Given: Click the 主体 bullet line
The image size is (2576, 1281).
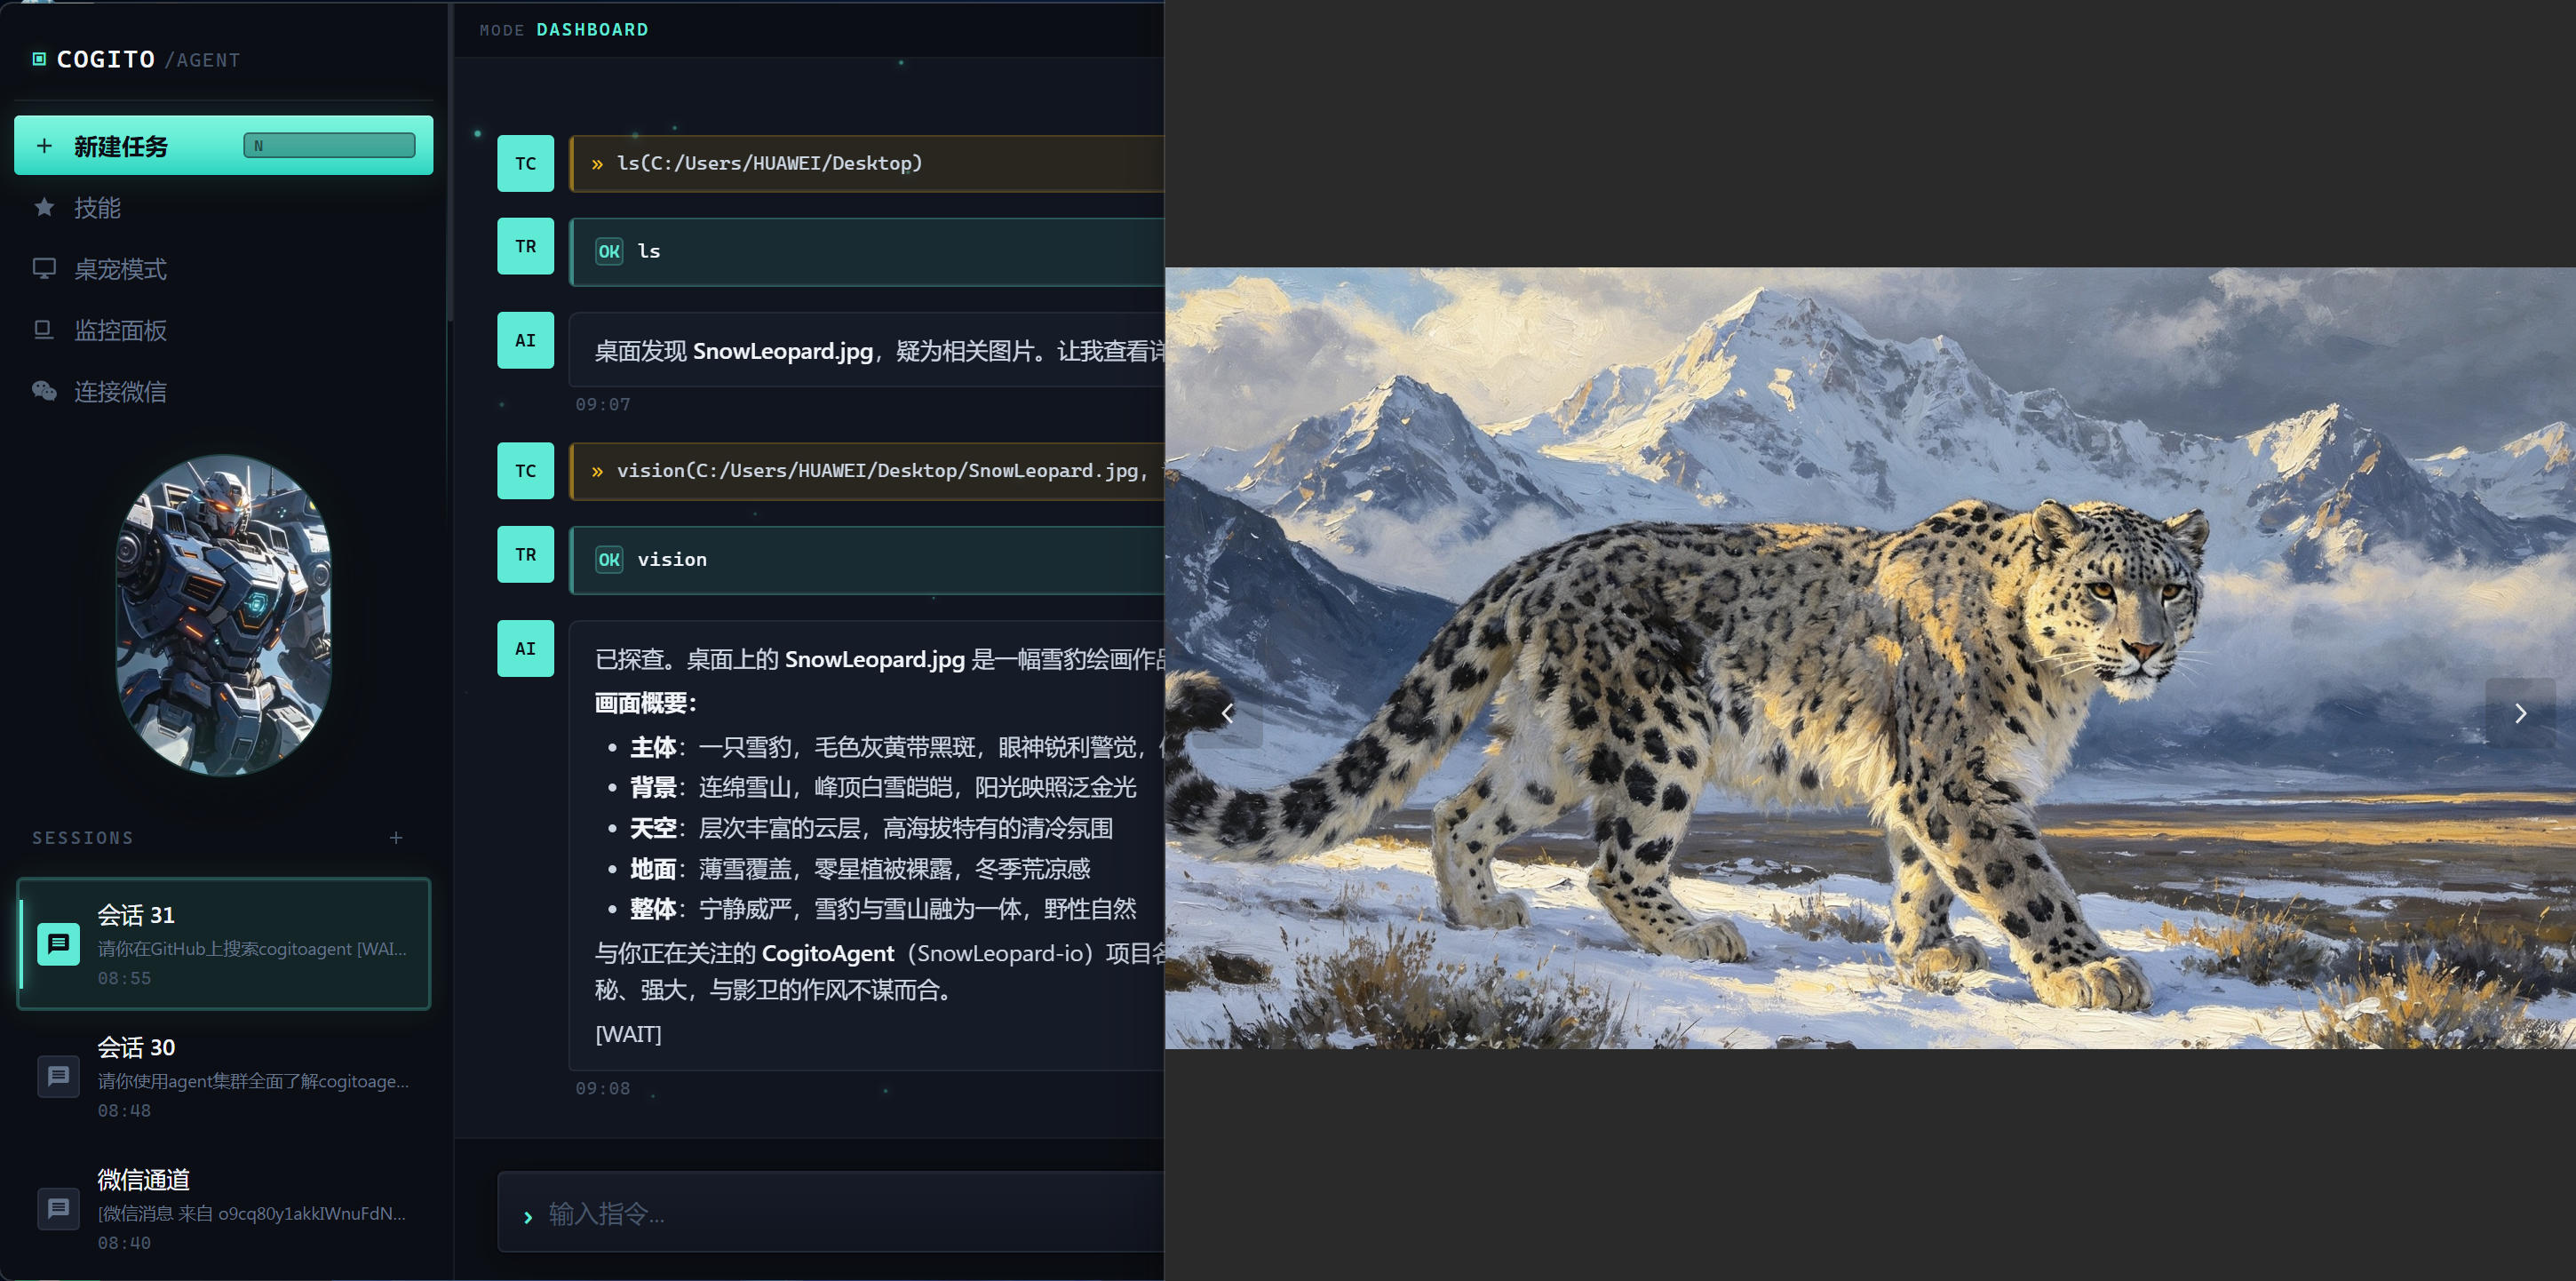Looking at the screenshot, I should [897, 747].
